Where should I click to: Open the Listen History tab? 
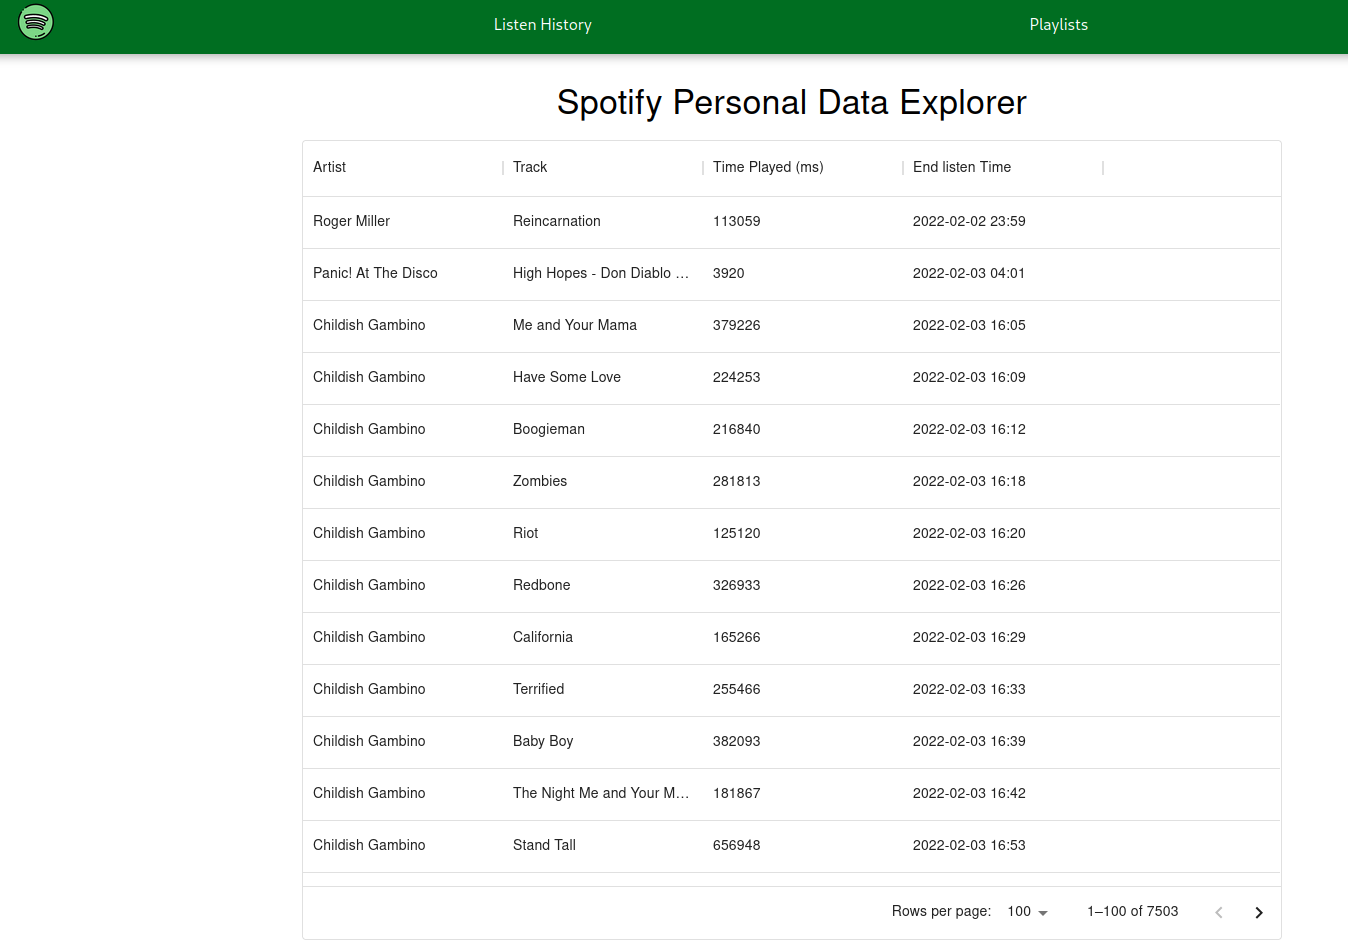click(x=543, y=25)
